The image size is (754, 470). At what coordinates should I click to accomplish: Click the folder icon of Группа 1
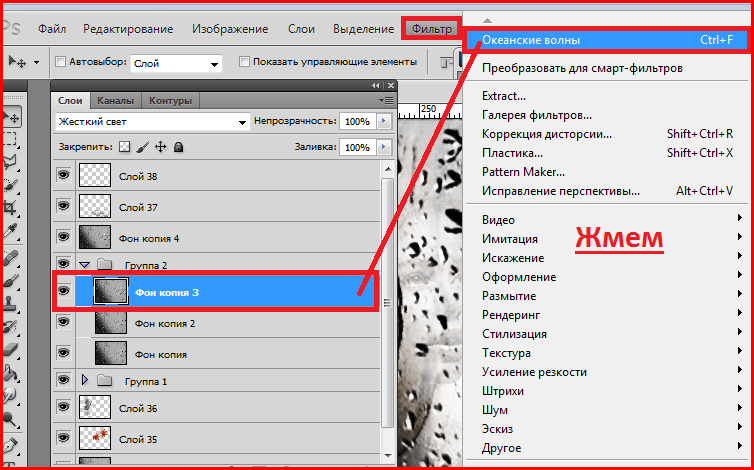pyautogui.click(x=104, y=381)
